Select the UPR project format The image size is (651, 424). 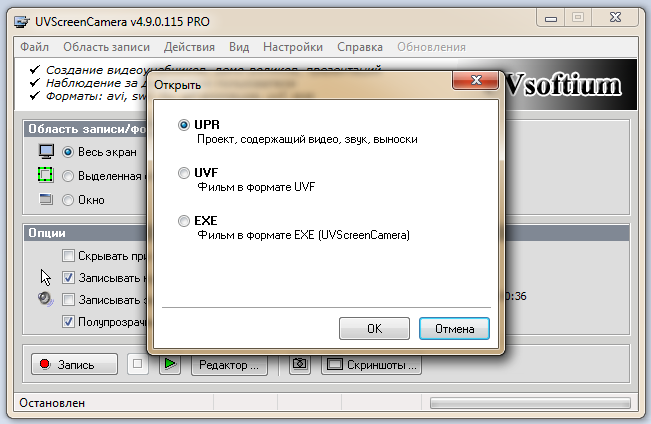click(184, 125)
